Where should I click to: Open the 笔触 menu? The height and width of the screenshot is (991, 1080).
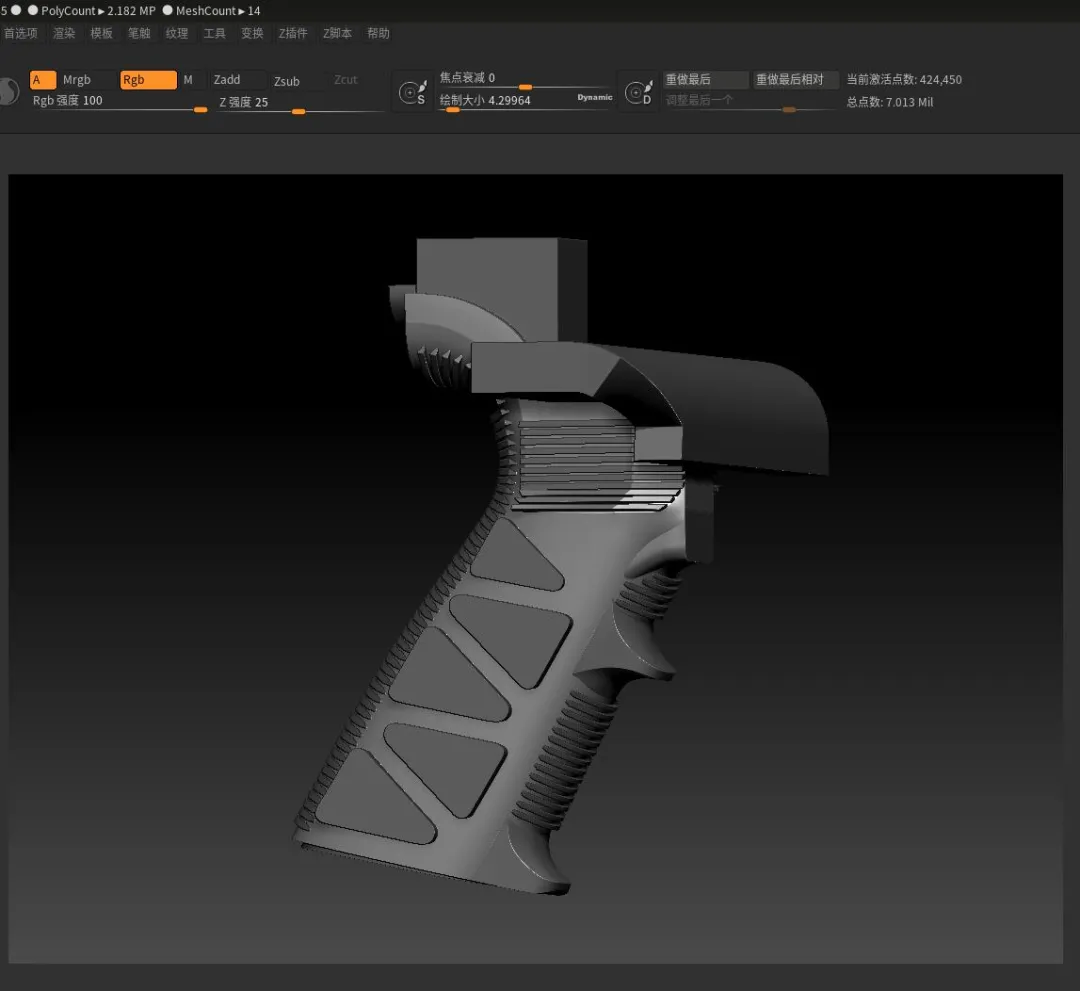click(139, 33)
